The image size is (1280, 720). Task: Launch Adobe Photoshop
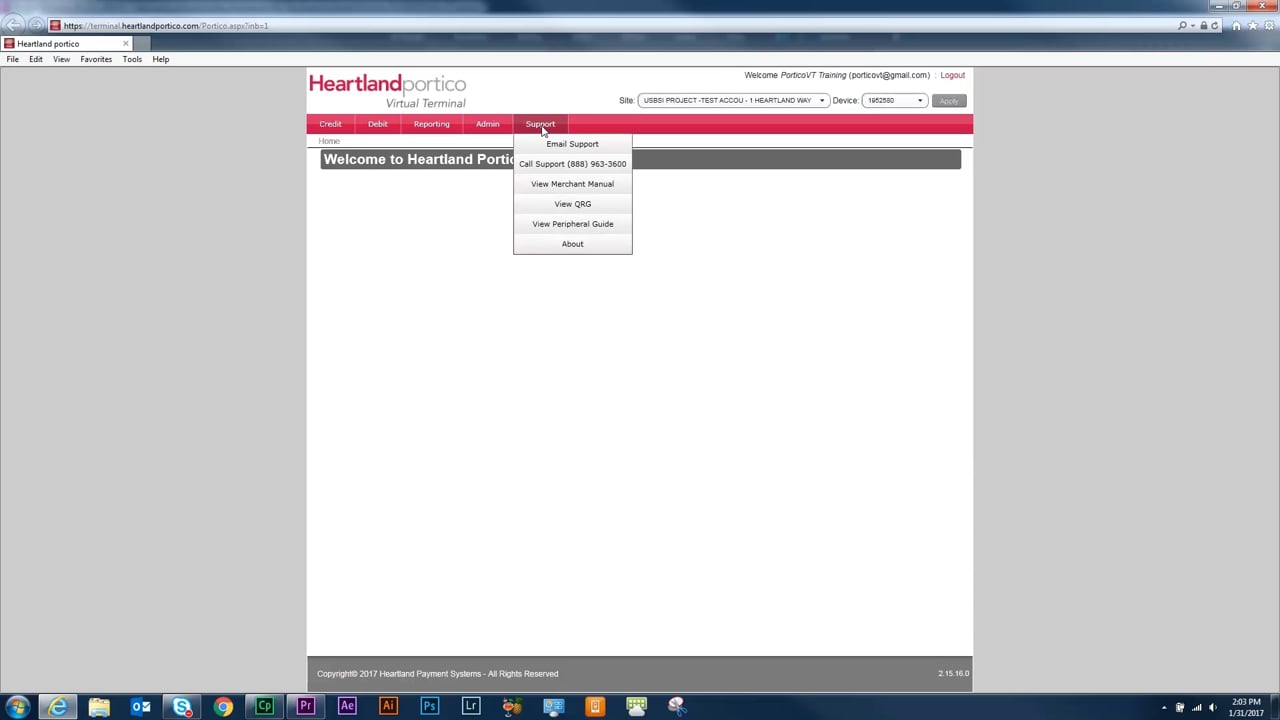(429, 707)
